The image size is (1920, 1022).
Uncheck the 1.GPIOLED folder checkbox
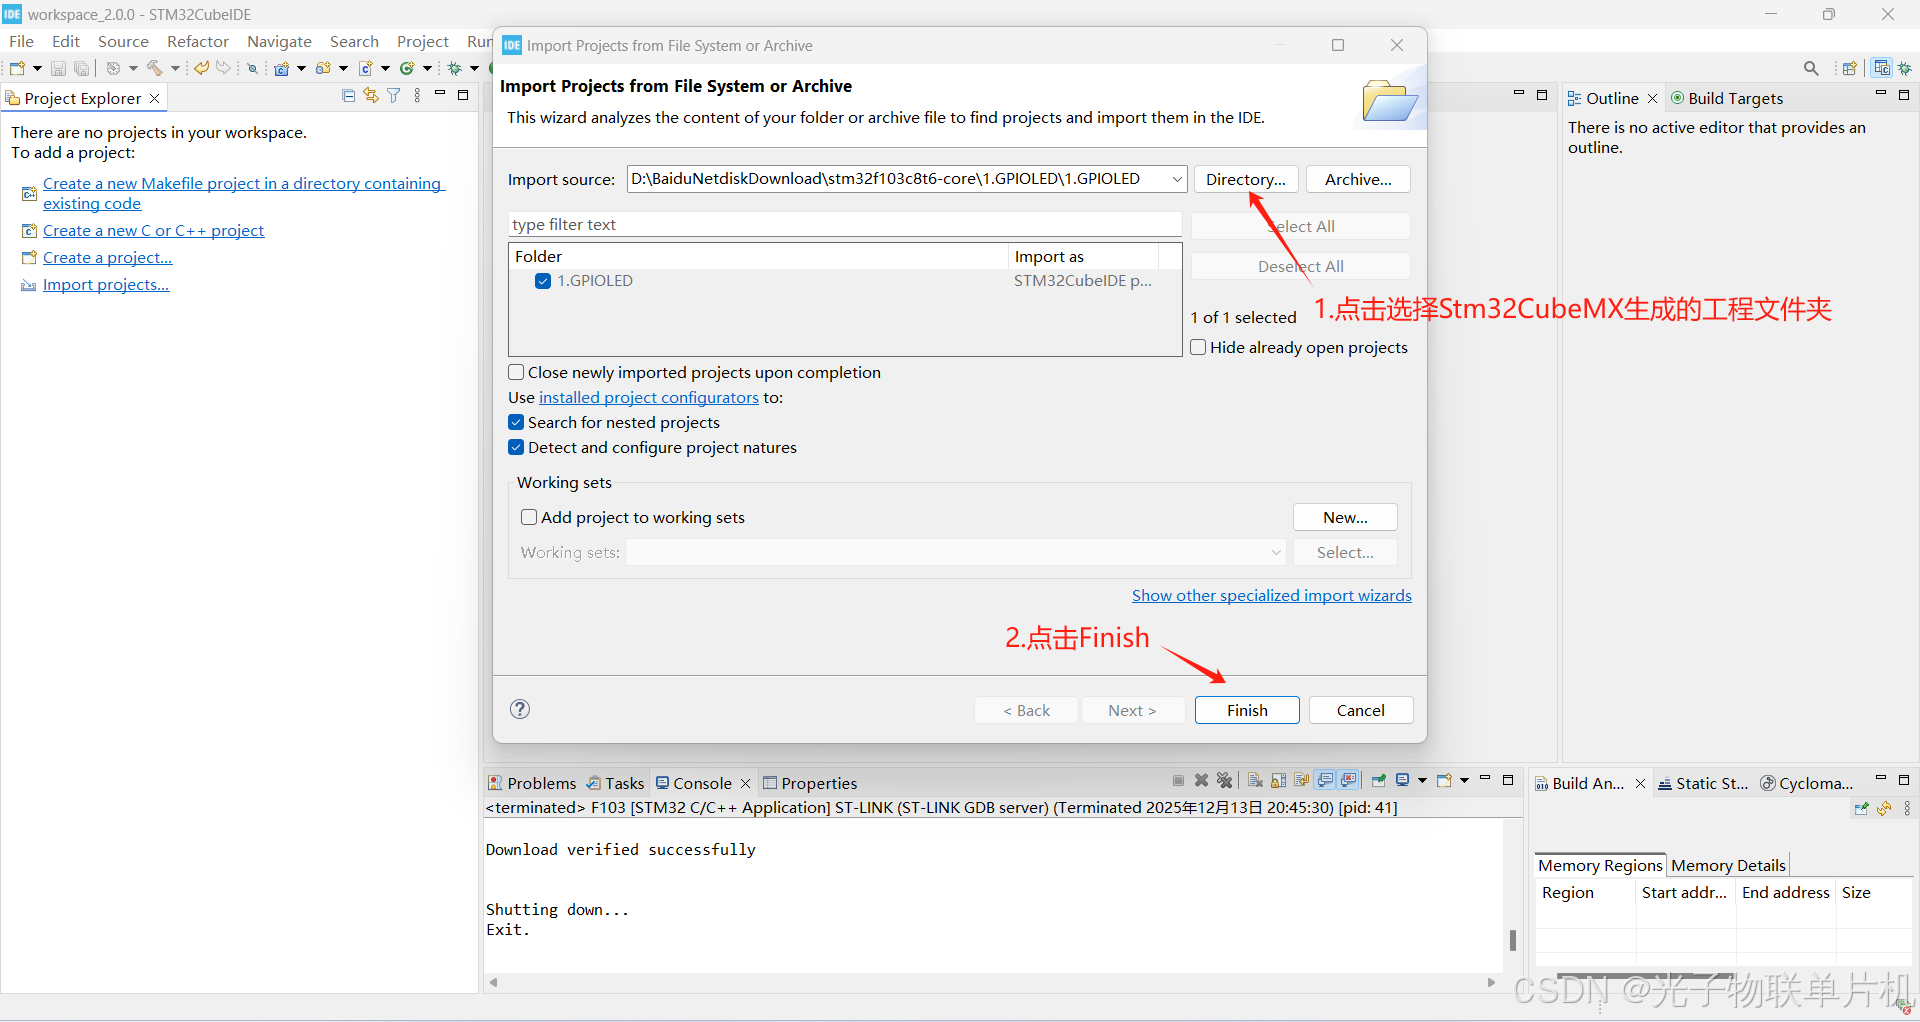coord(543,281)
